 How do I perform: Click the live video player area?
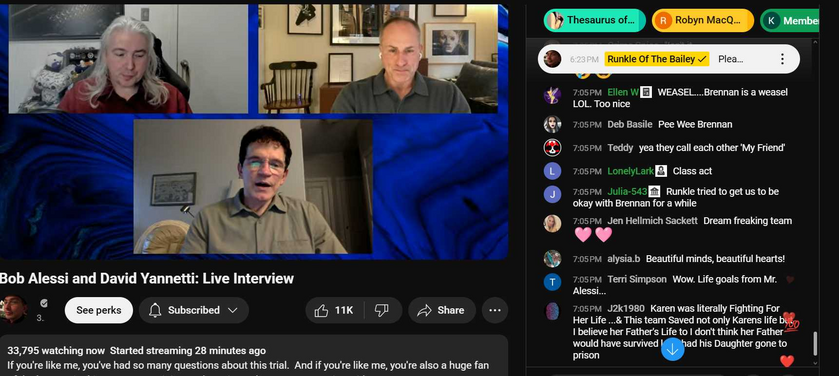(x=254, y=131)
